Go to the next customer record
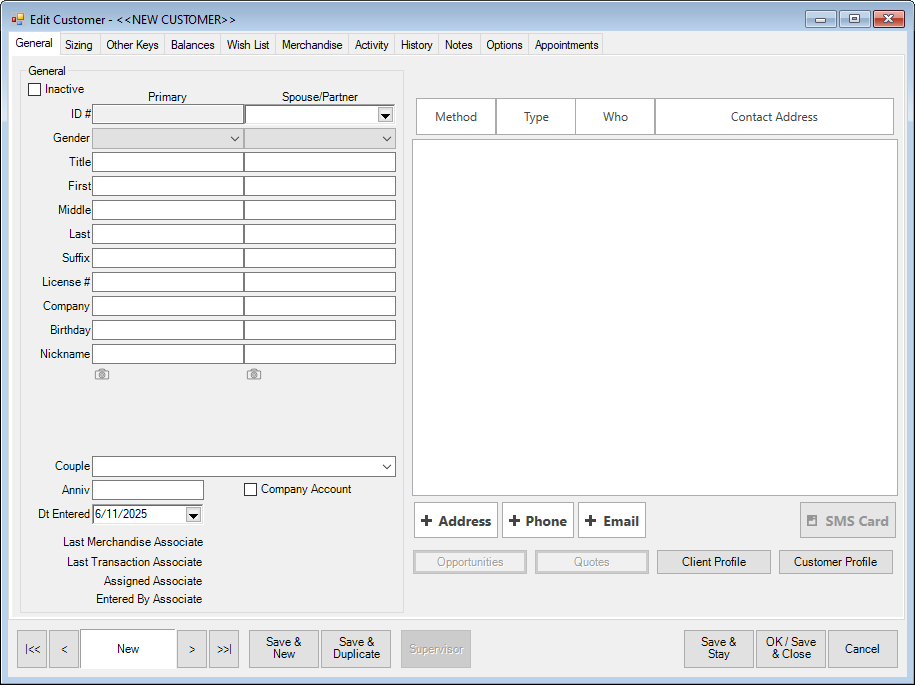The image size is (915, 685). (192, 649)
